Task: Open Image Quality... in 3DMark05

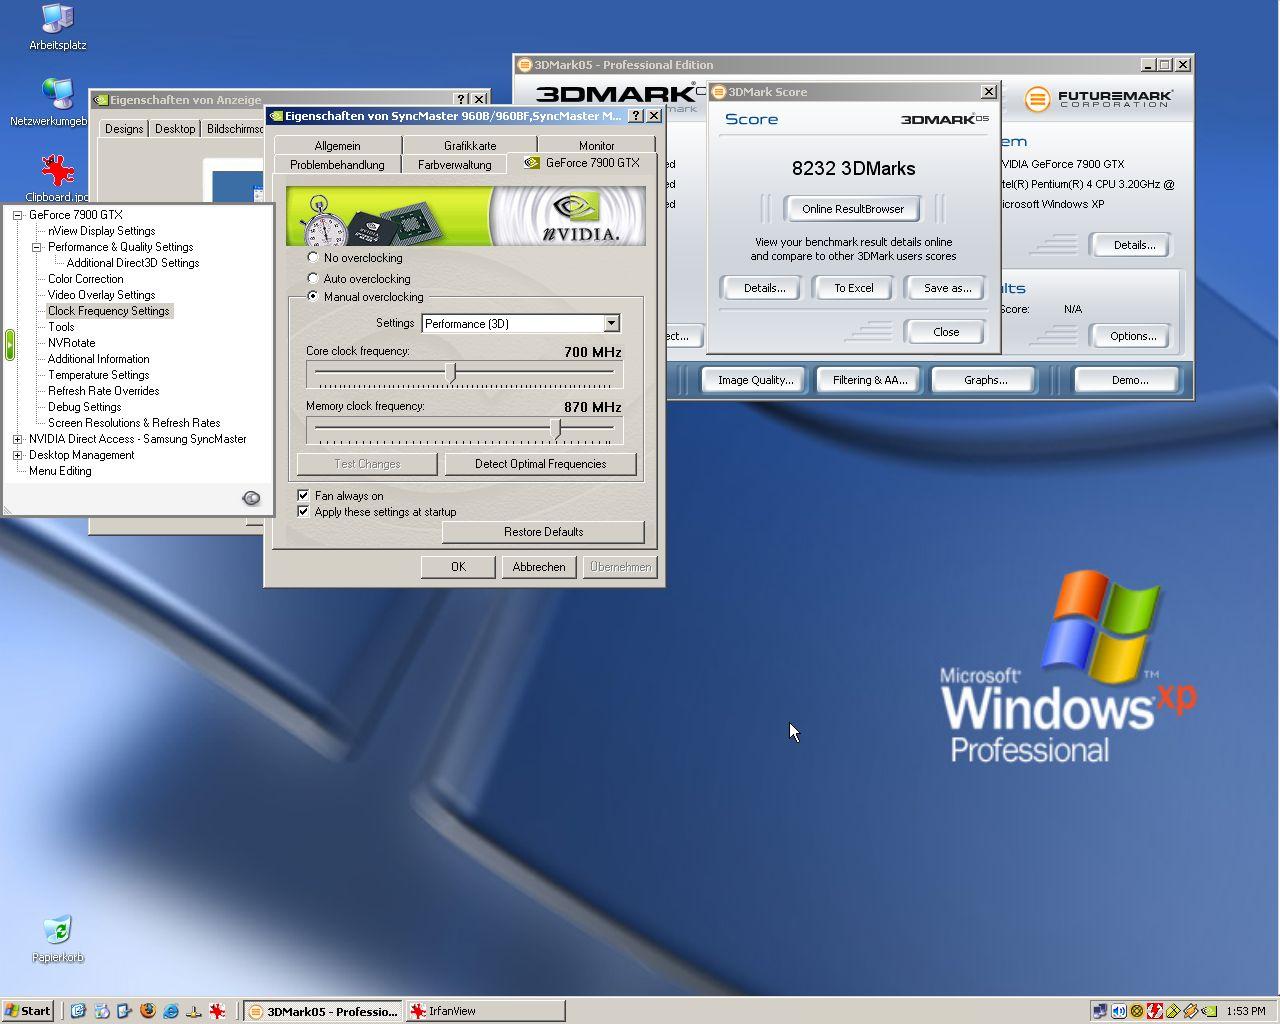Action: click(755, 380)
